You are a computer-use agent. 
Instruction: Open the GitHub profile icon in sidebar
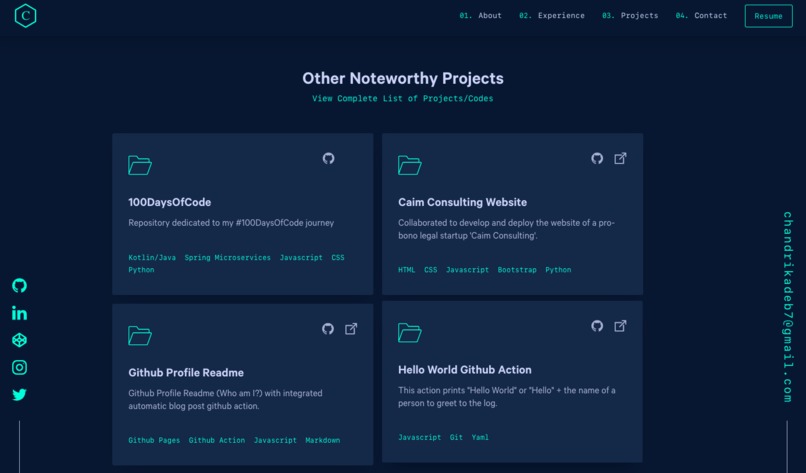tap(20, 285)
